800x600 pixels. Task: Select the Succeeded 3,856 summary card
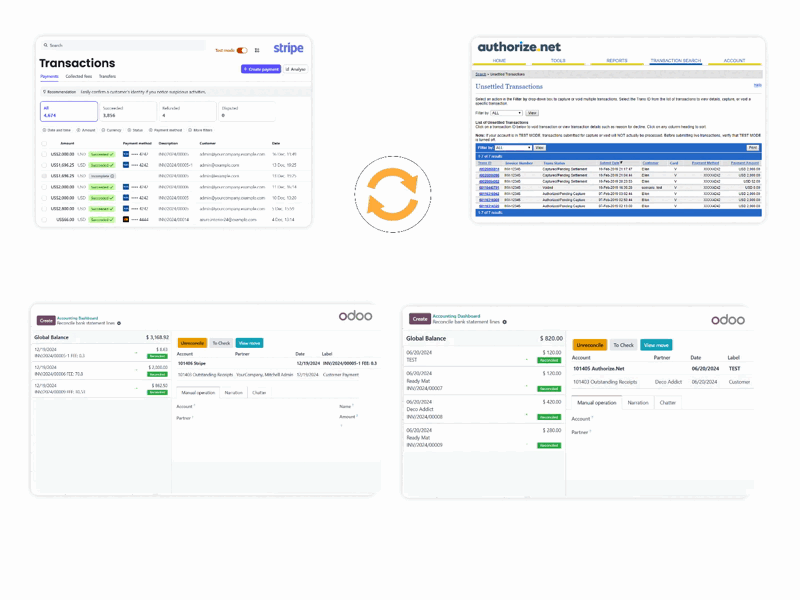(x=128, y=111)
